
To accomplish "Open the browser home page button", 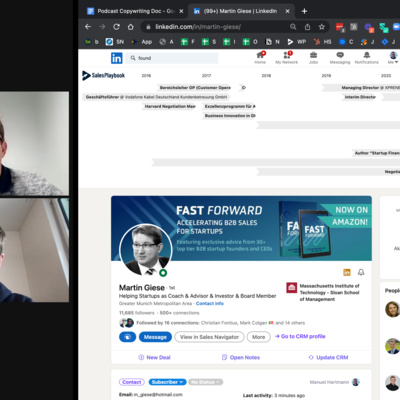I will point(131,27).
